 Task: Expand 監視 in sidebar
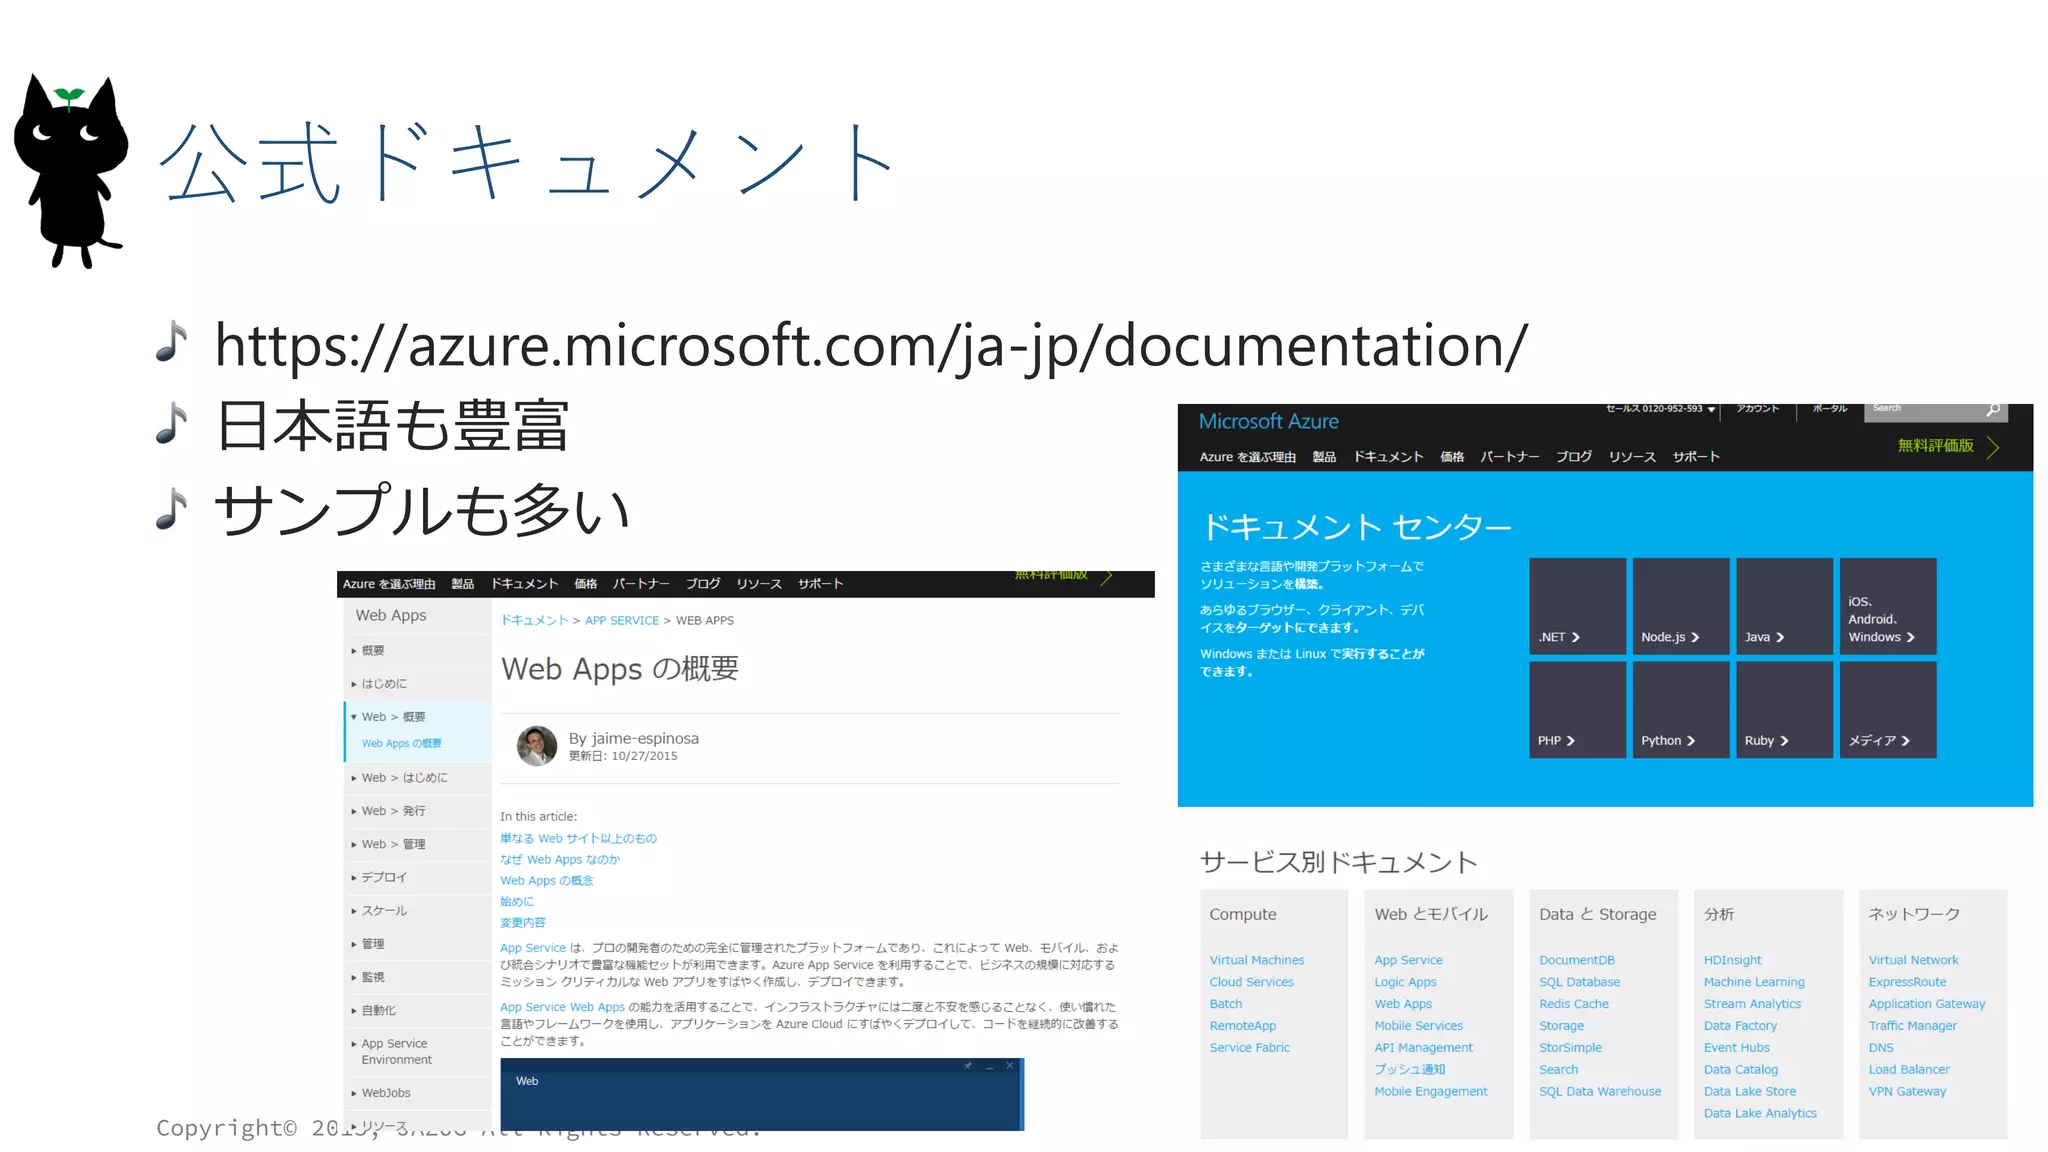tap(417, 978)
